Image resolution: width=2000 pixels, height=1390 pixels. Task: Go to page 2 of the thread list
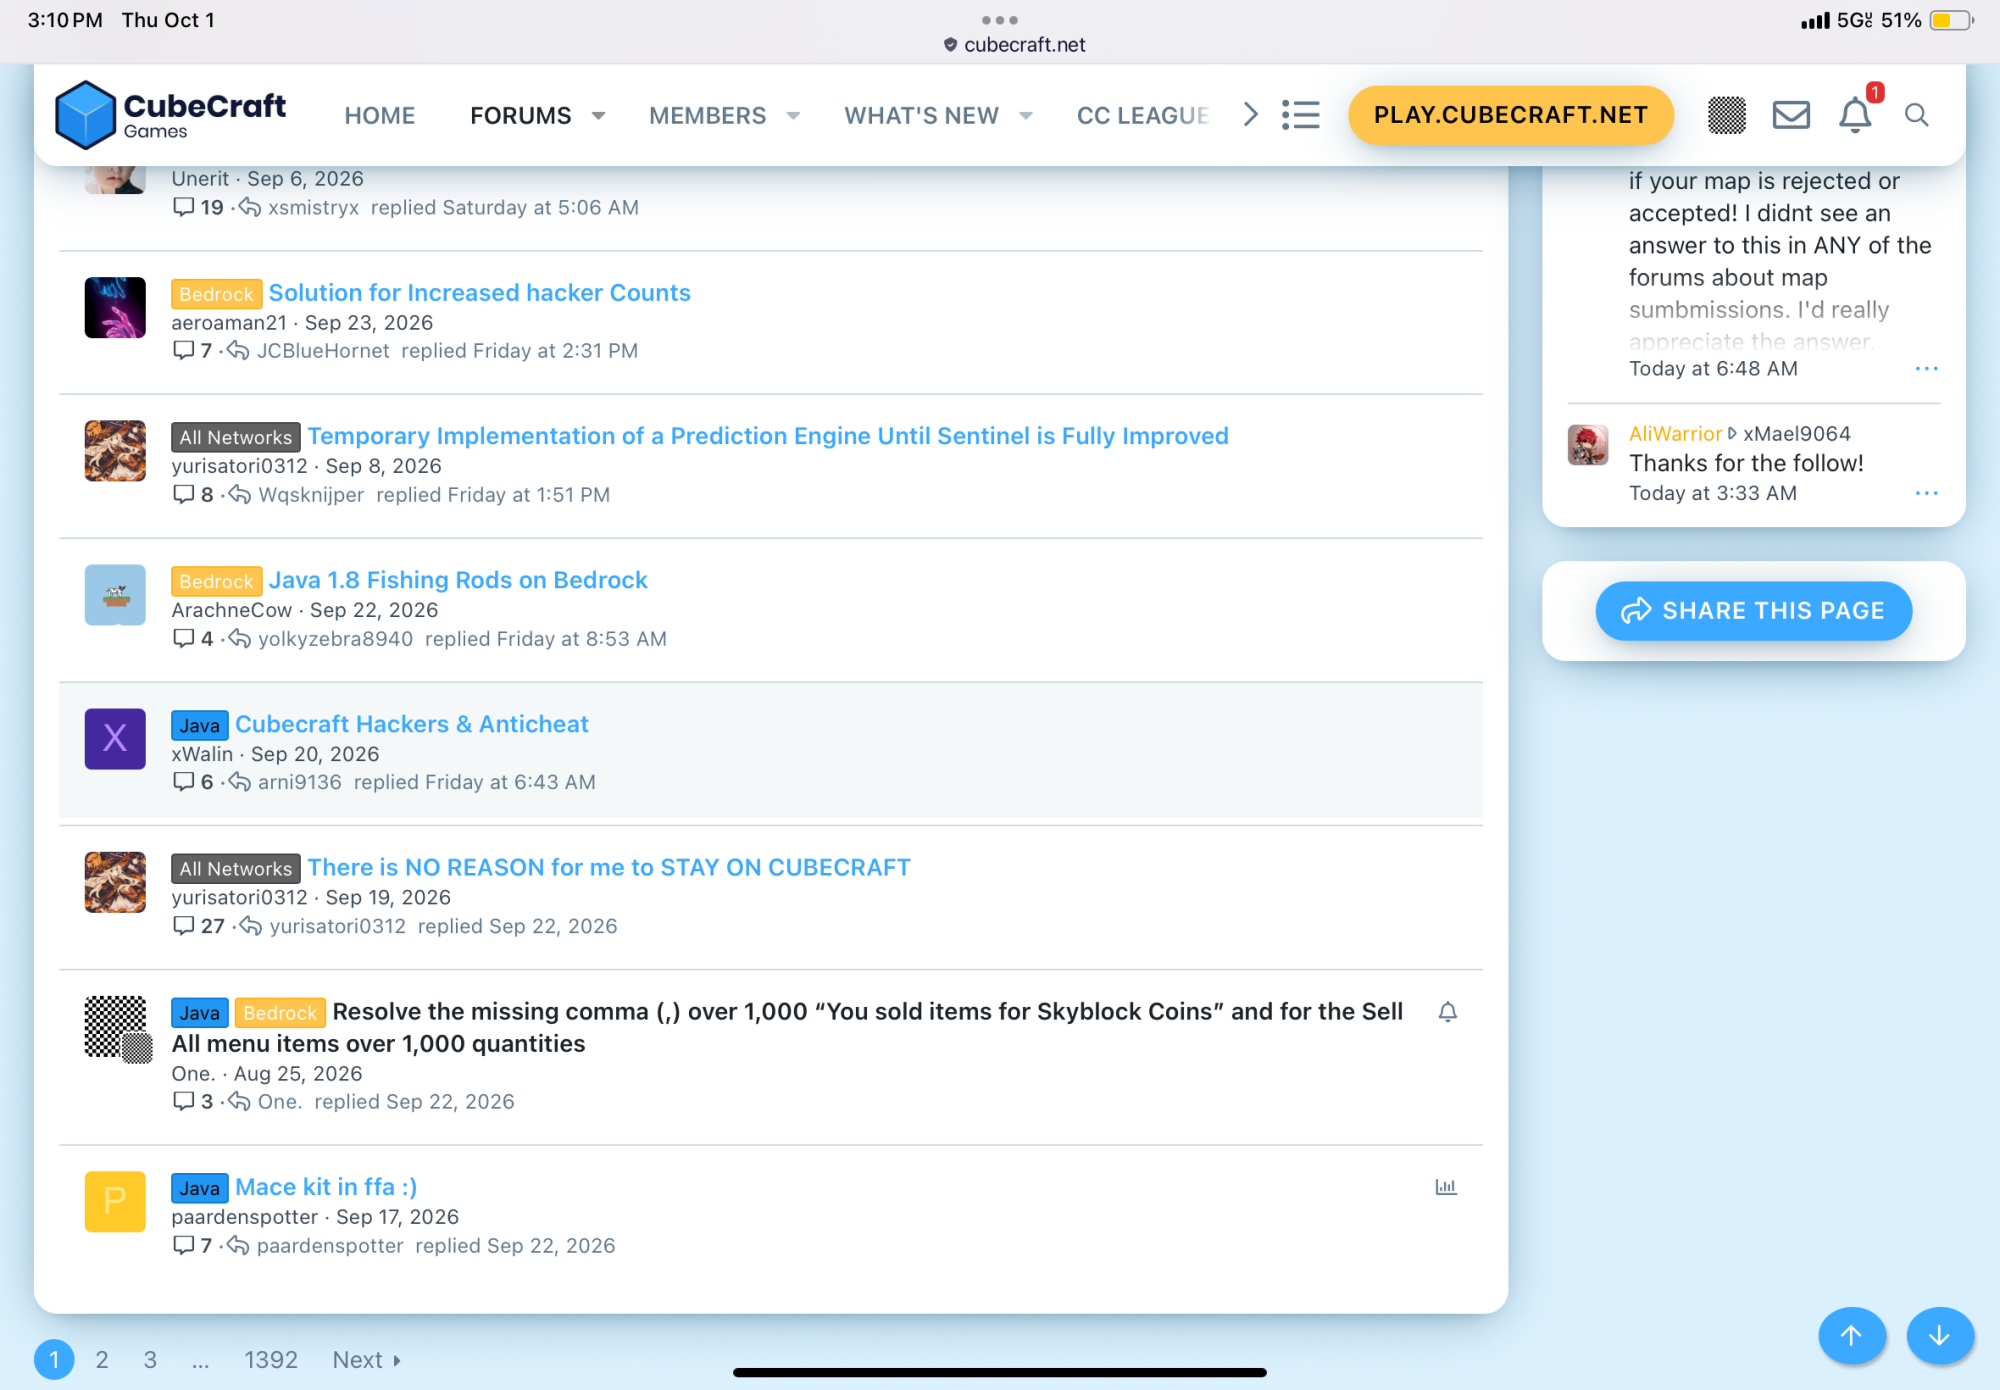pos(102,1360)
